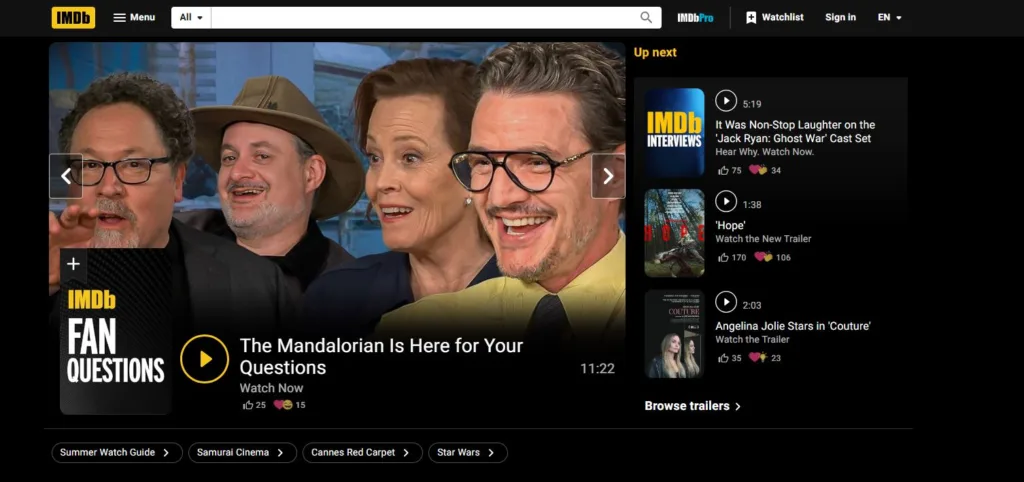Open Cannes Red Carpet chip
The image size is (1024, 482).
[362, 453]
